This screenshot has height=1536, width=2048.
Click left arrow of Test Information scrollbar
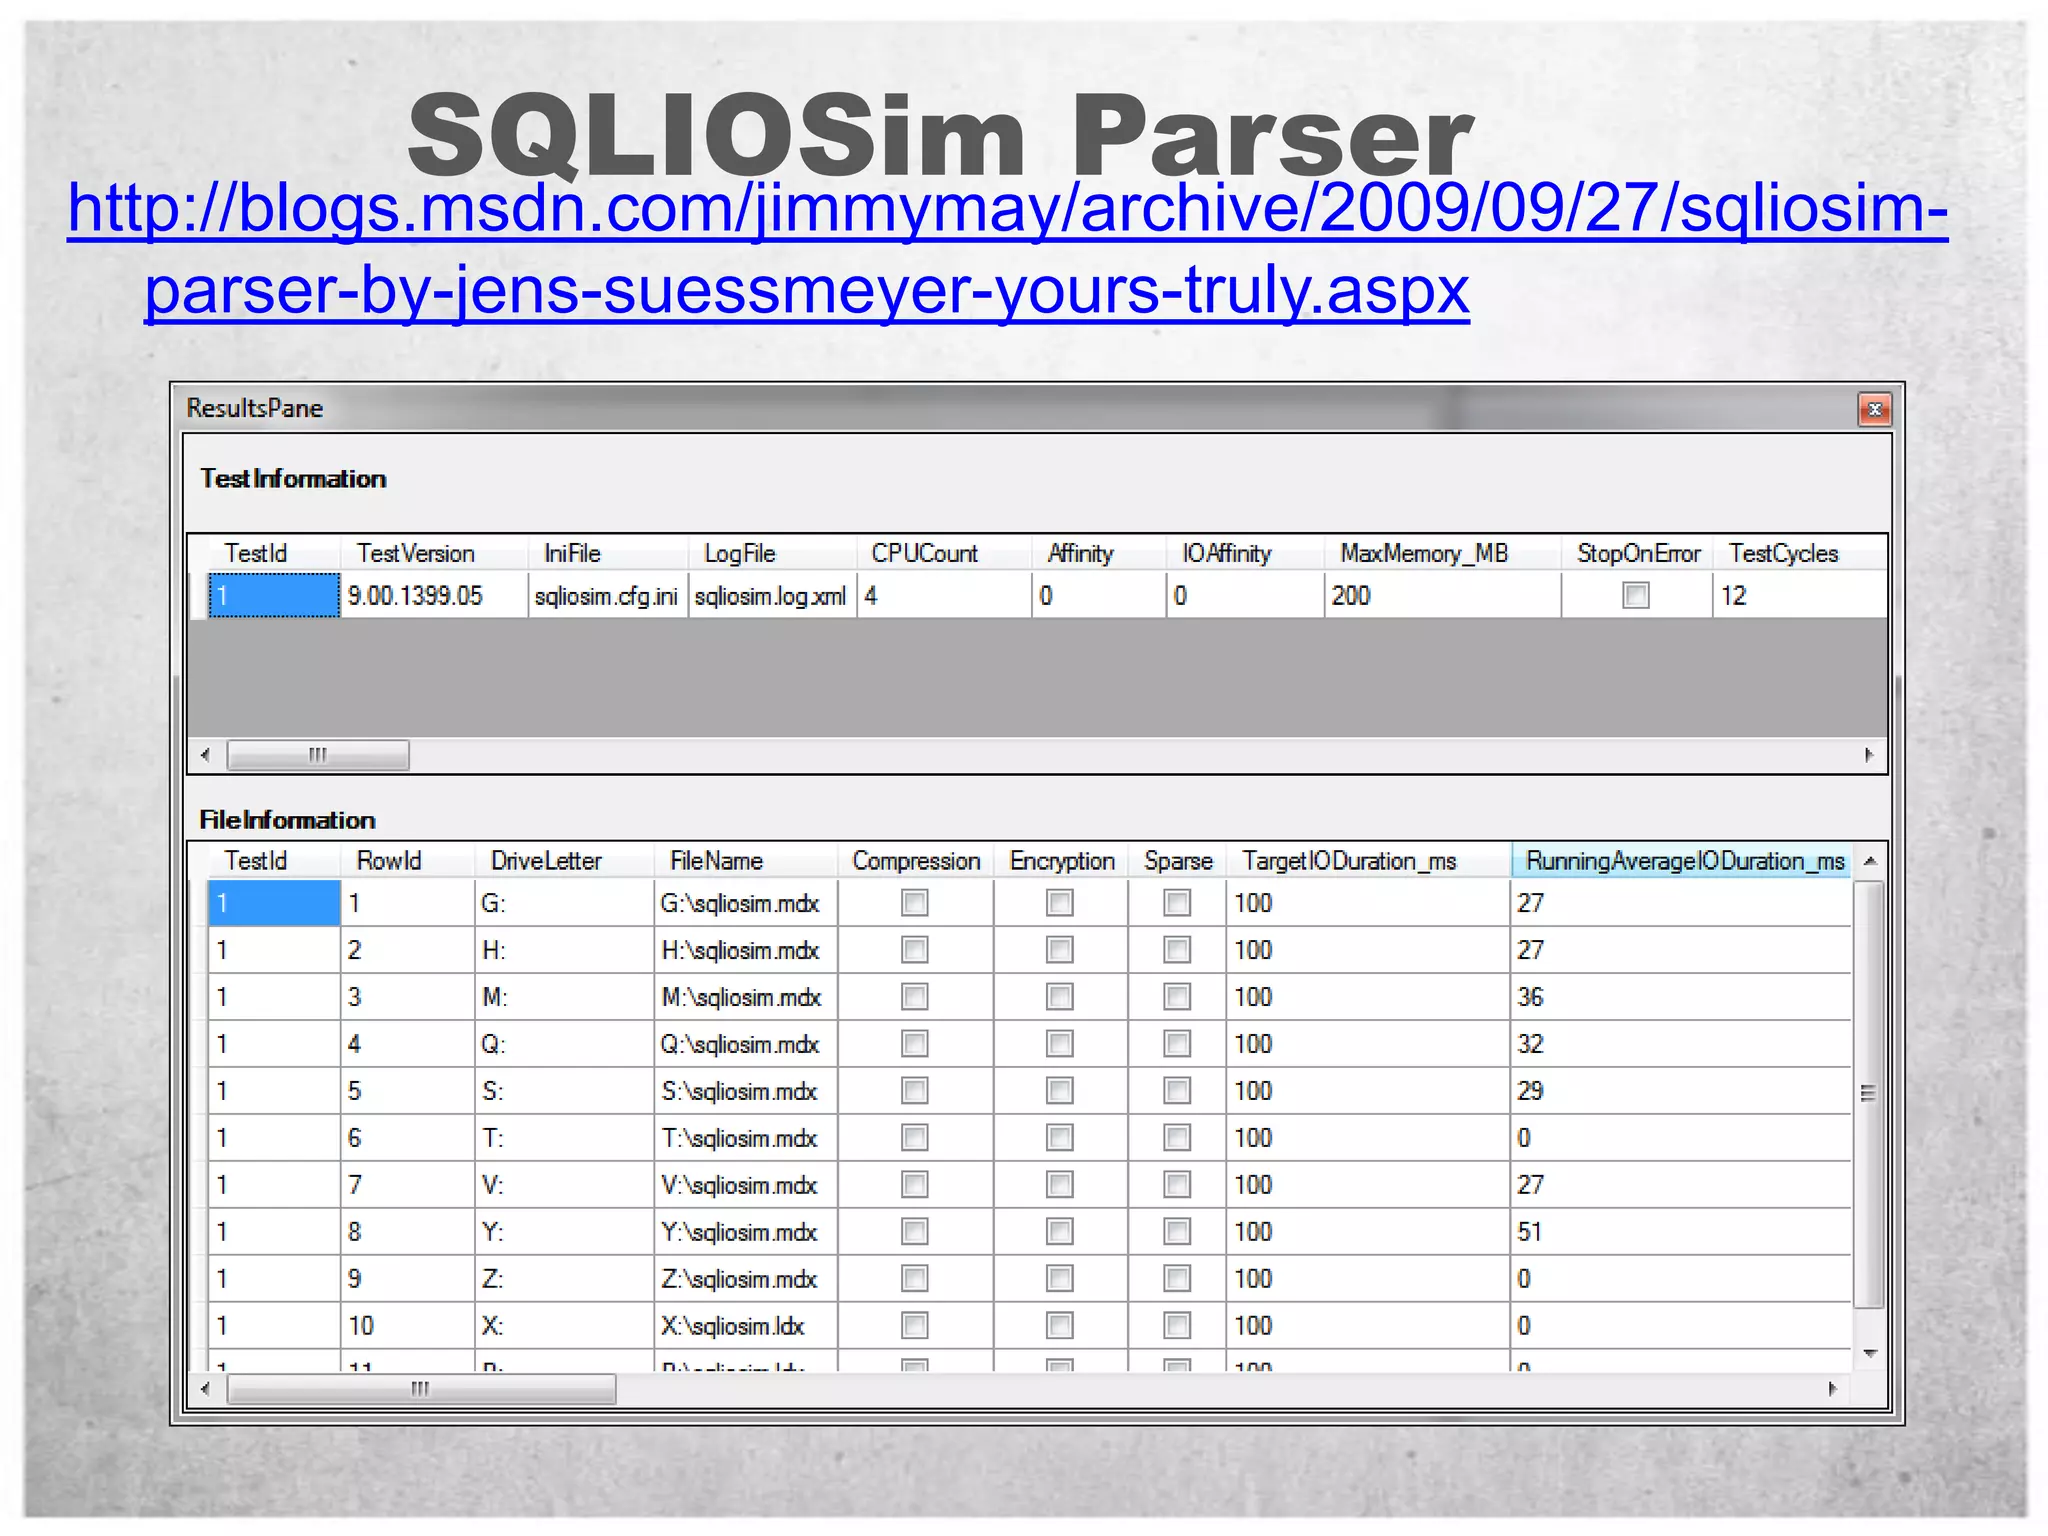pyautogui.click(x=205, y=755)
